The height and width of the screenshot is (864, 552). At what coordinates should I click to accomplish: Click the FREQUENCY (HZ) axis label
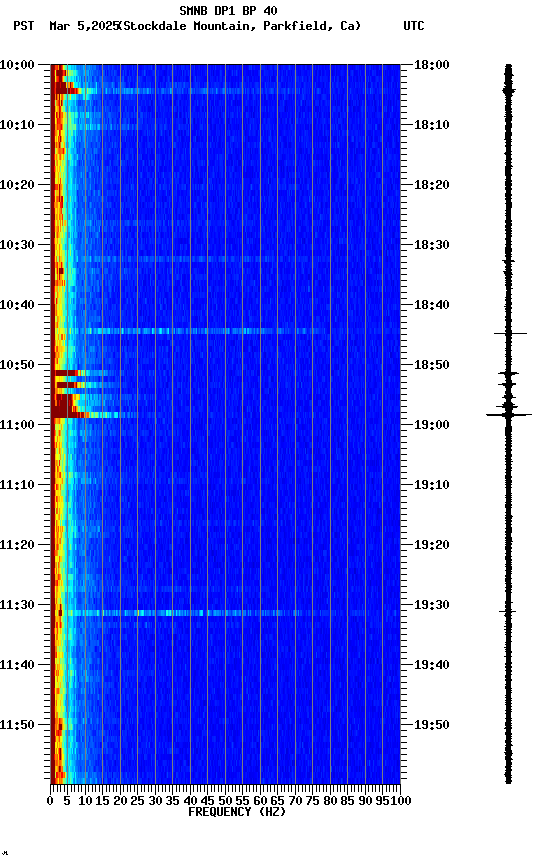click(237, 812)
